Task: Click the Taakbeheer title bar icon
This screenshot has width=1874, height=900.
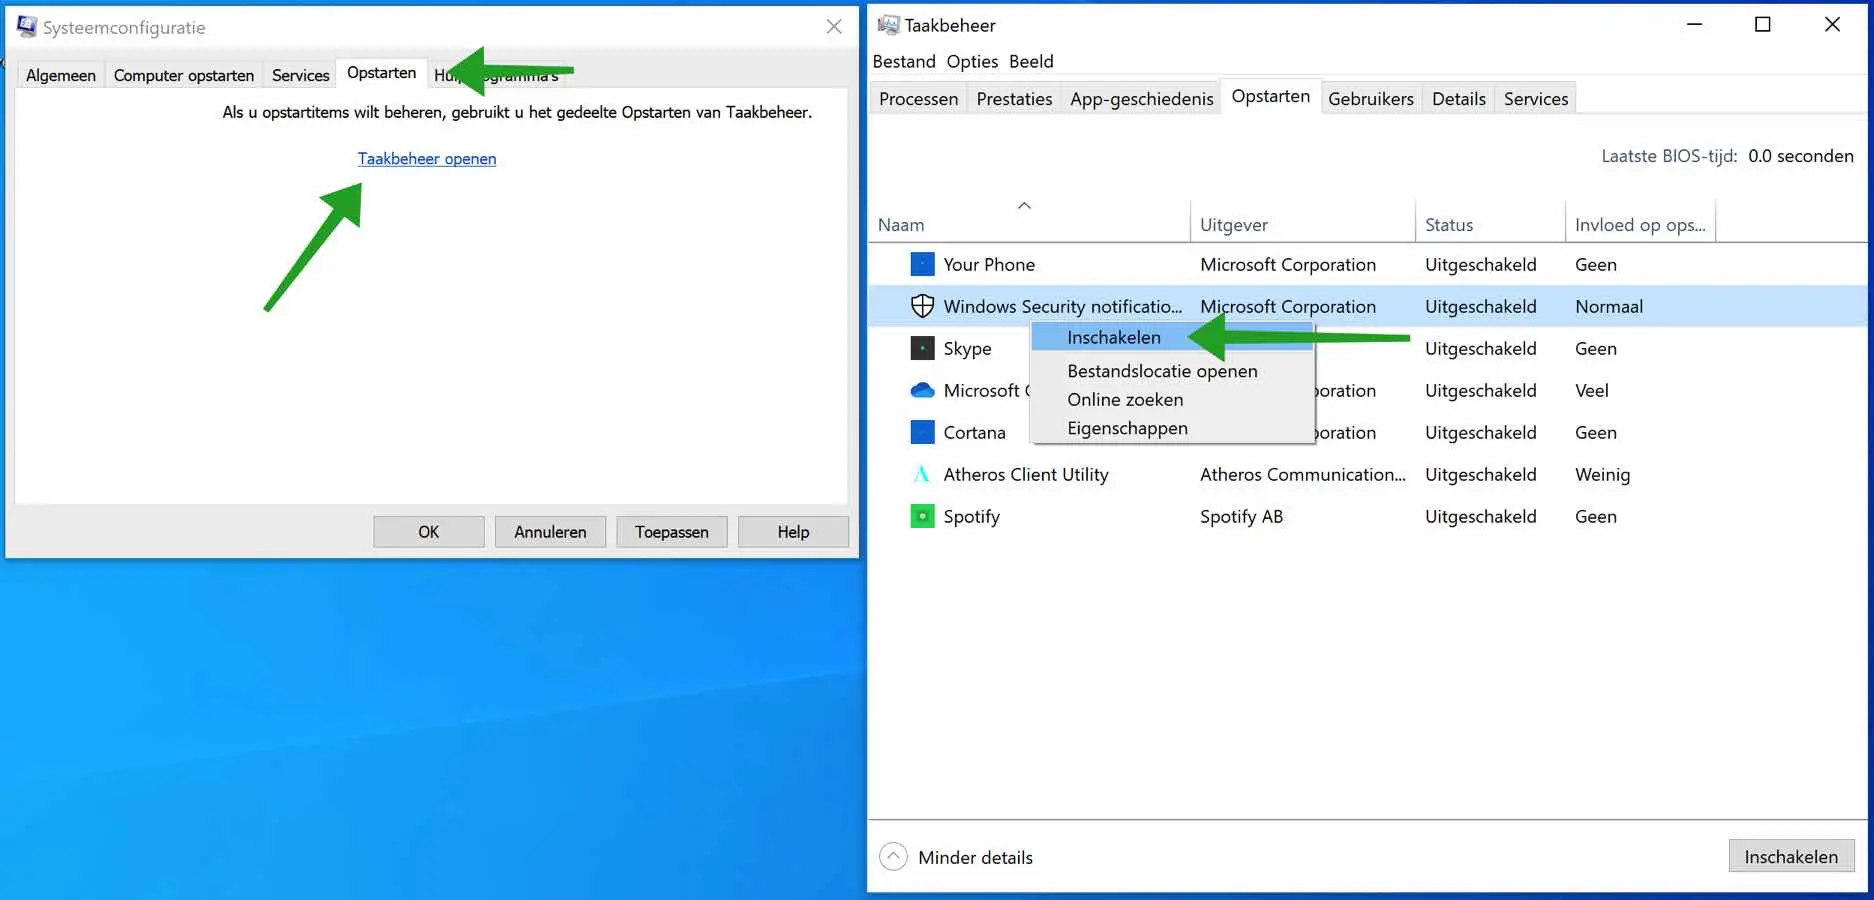Action: pos(888,25)
